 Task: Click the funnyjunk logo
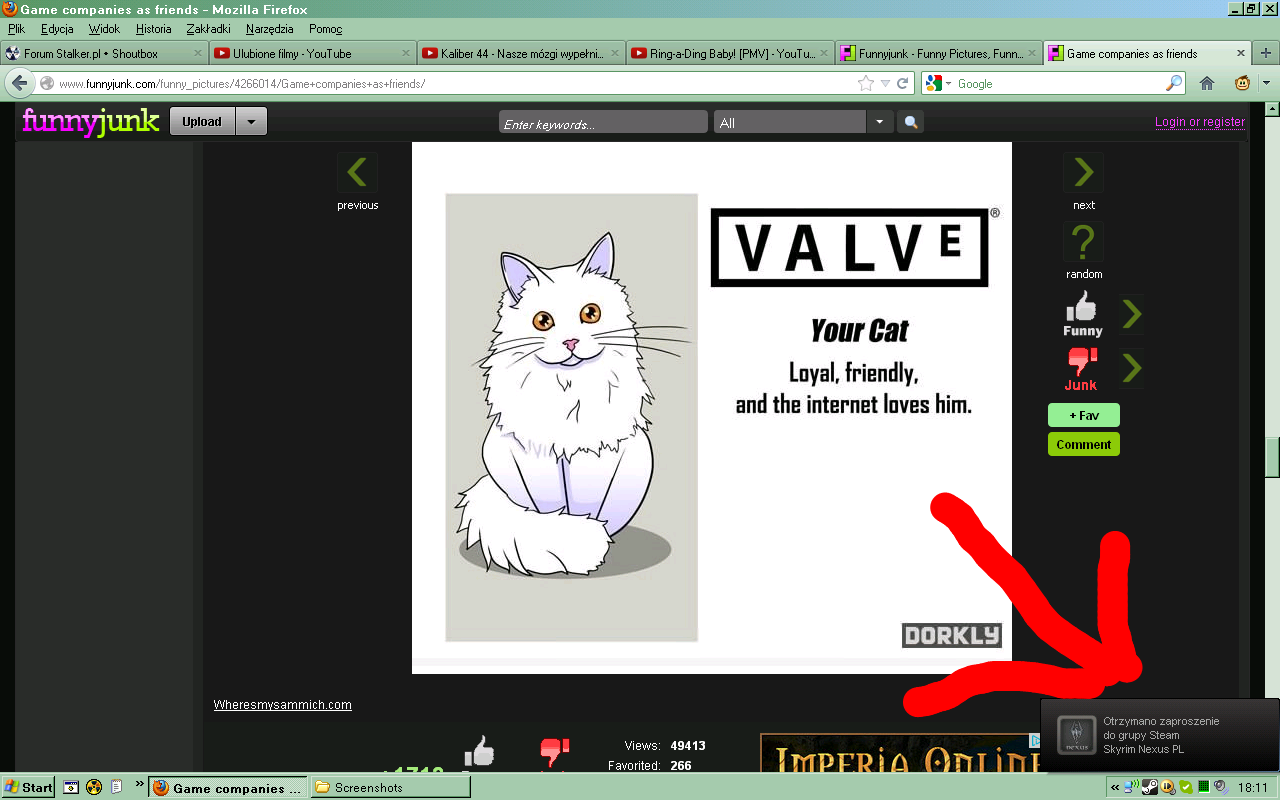click(x=91, y=121)
